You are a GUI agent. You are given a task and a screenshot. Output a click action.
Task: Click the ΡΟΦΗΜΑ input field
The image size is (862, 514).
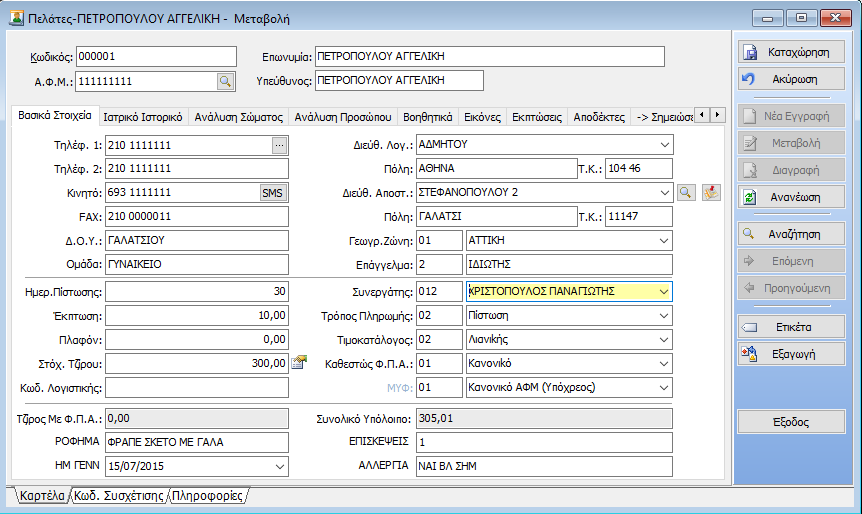tap(197, 443)
